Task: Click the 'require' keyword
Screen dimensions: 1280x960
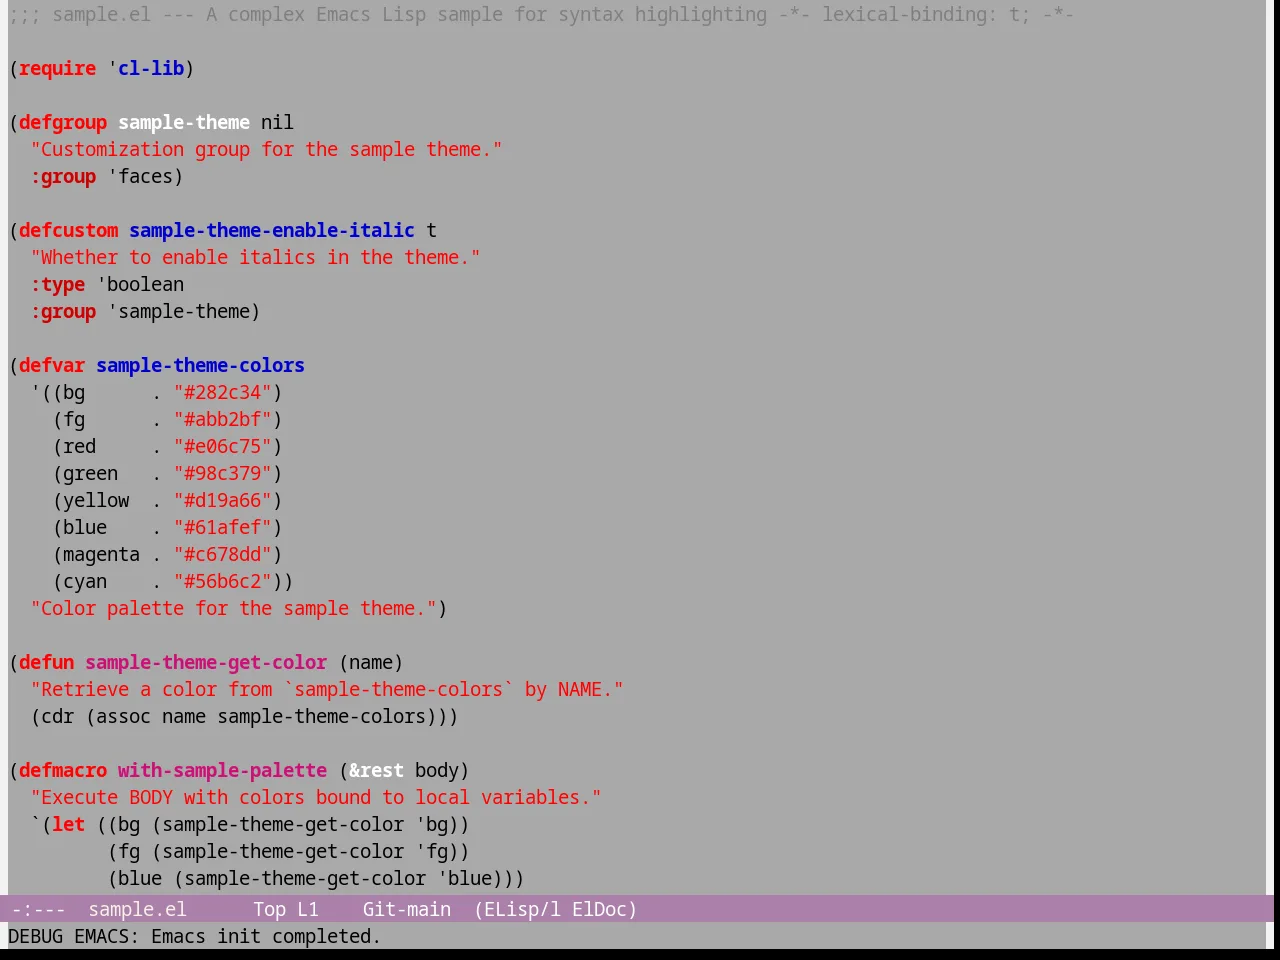Action: pyautogui.click(x=58, y=68)
